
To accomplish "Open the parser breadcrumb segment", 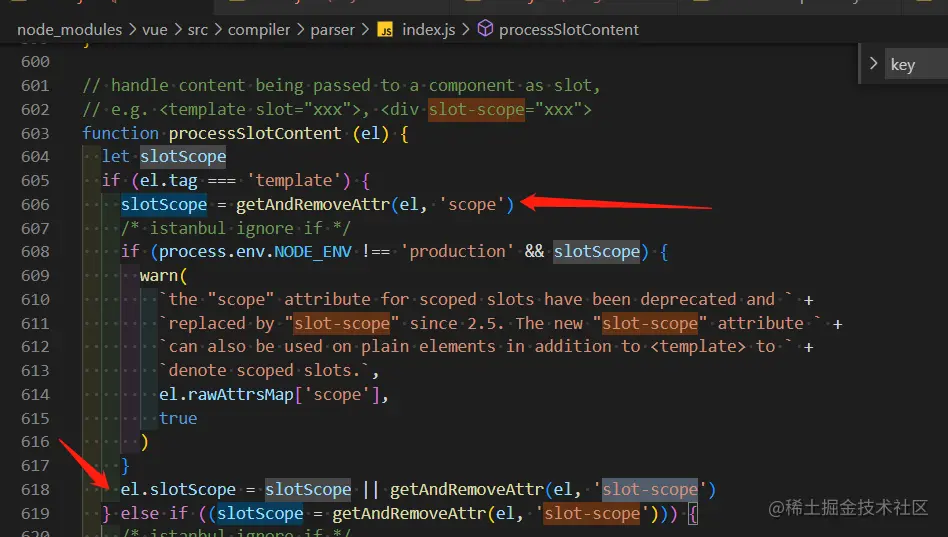I will (x=333, y=30).
